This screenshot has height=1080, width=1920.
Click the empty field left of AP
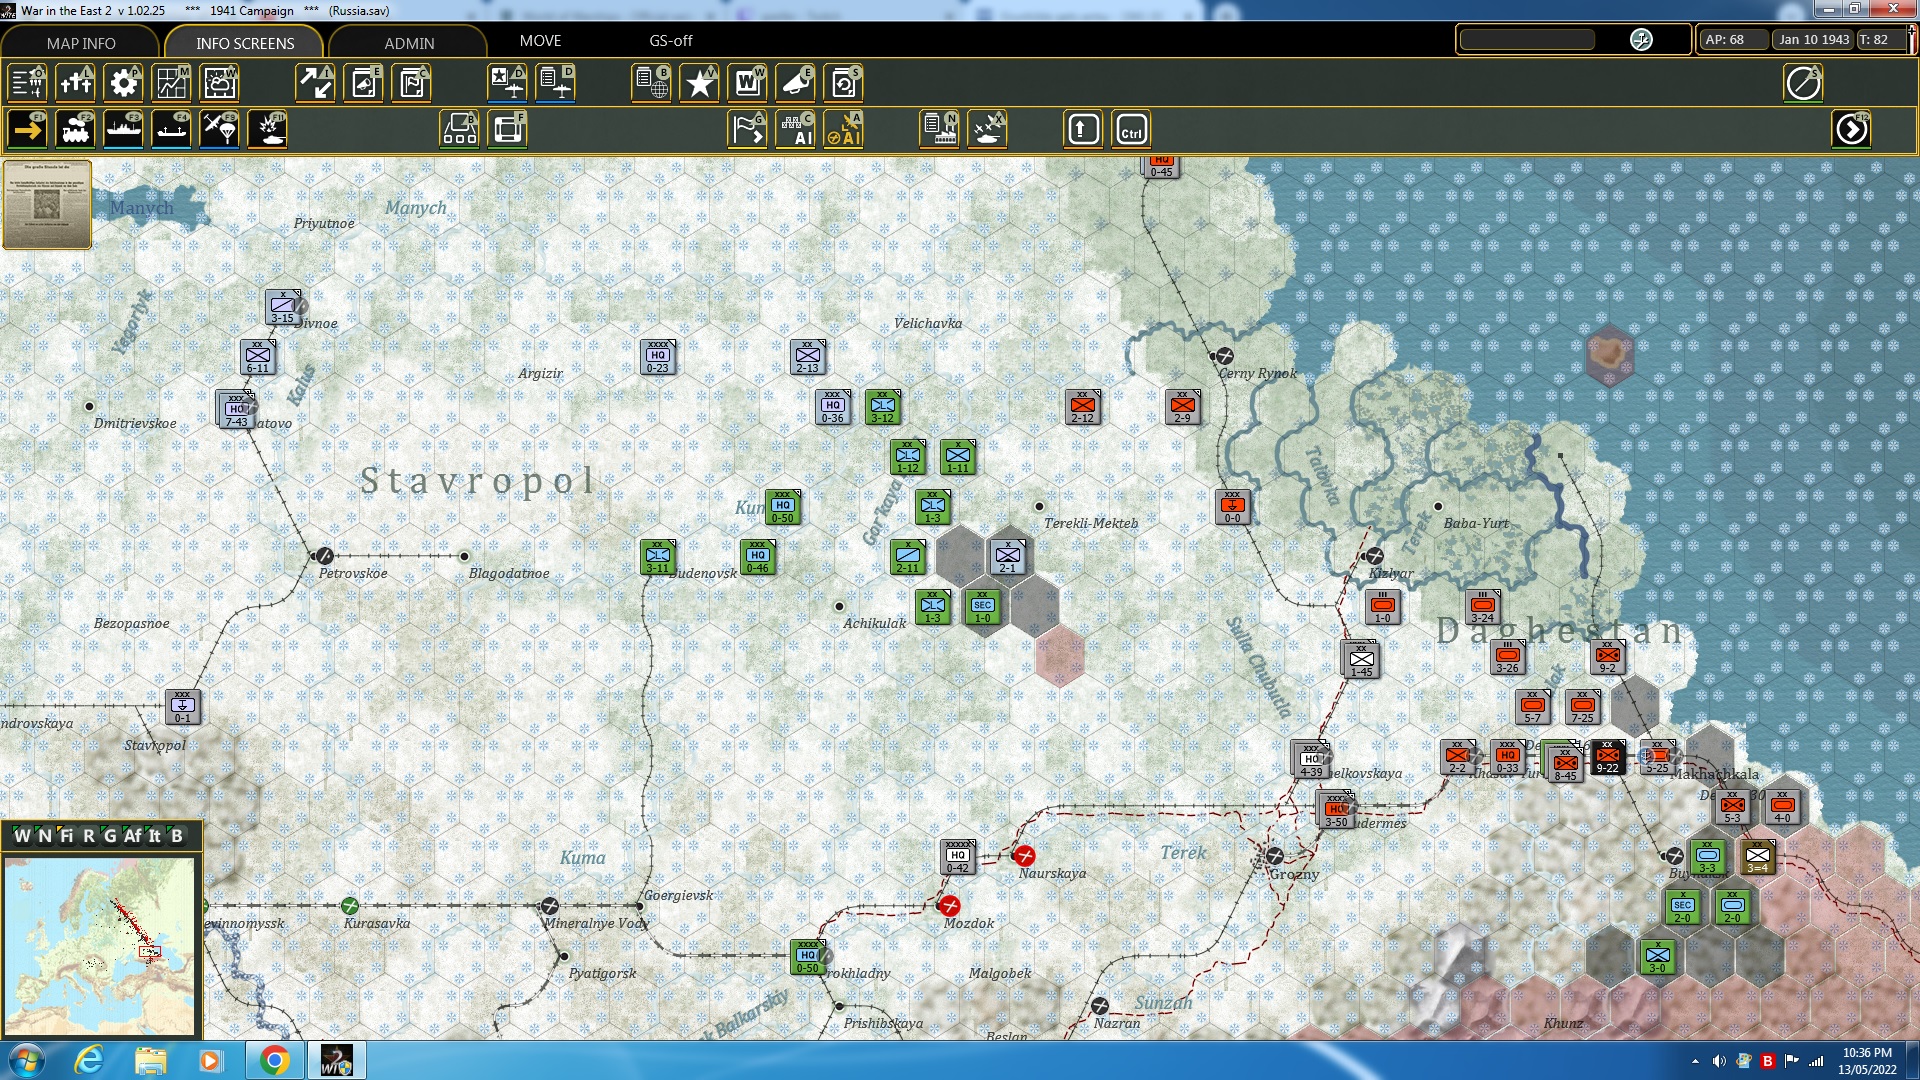tap(1527, 39)
